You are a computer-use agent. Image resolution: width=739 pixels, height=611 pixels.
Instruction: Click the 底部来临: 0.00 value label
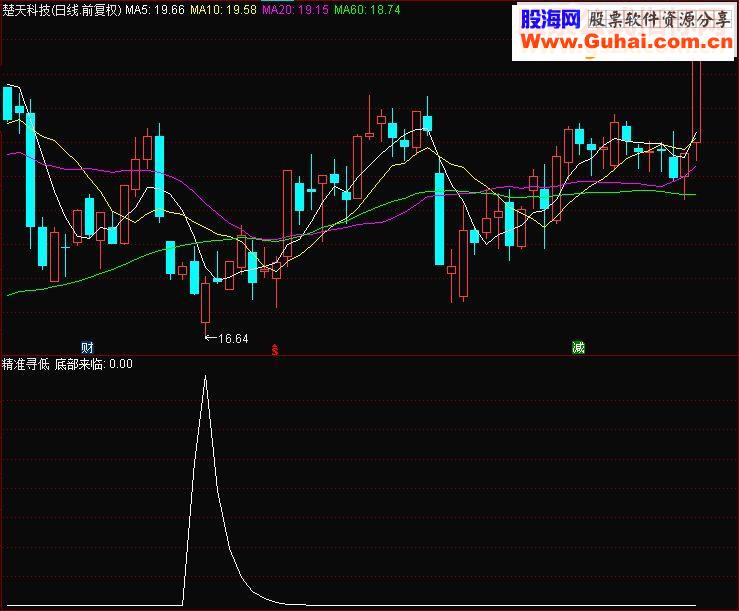94,364
